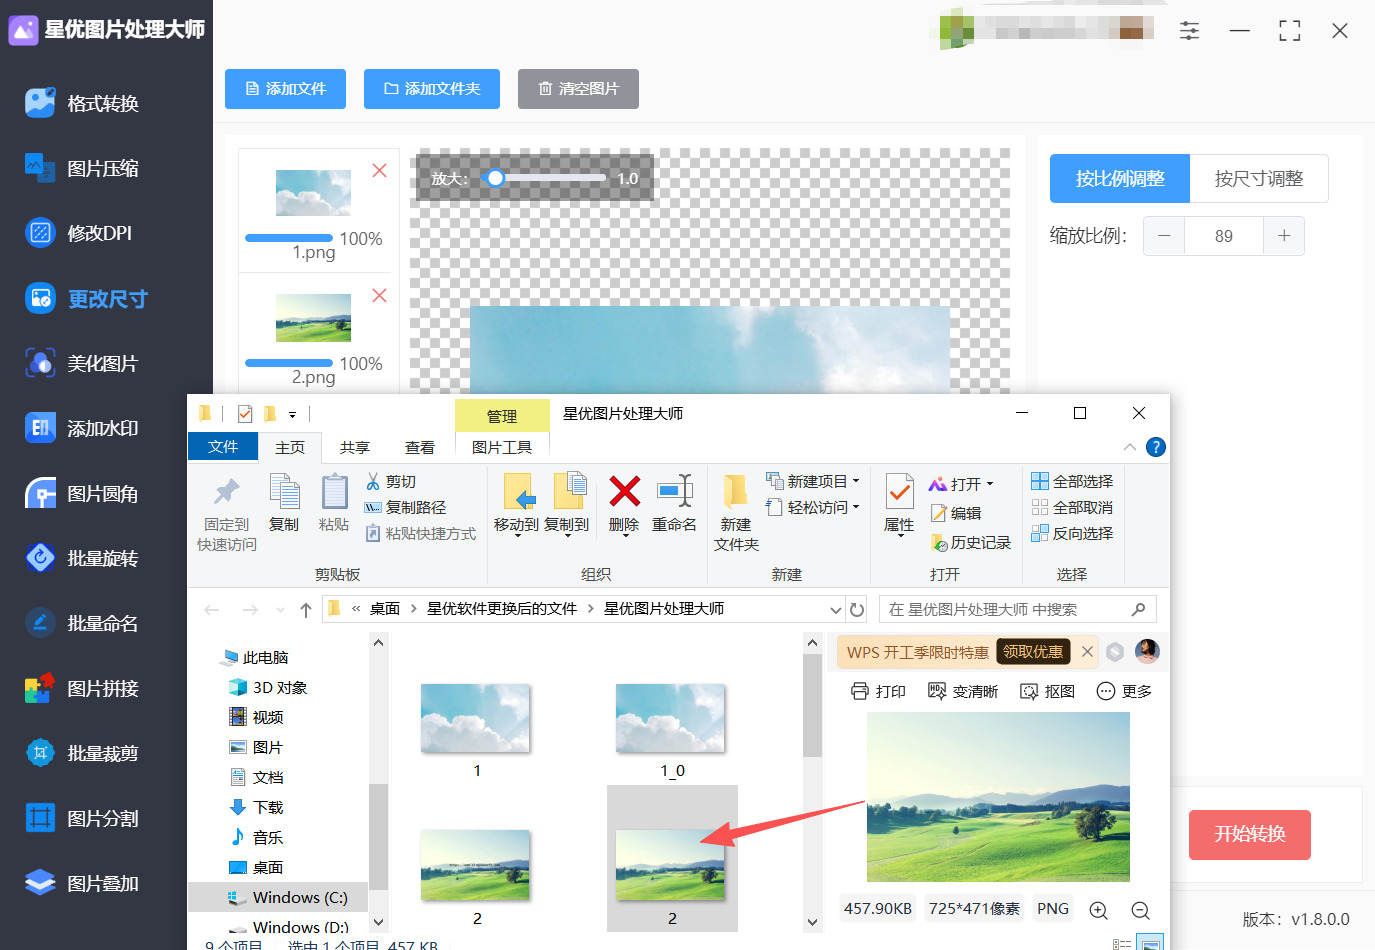Click 反向选择 in the Explorer ribbon
This screenshot has height=950, width=1375.
pyautogui.click(x=1072, y=533)
